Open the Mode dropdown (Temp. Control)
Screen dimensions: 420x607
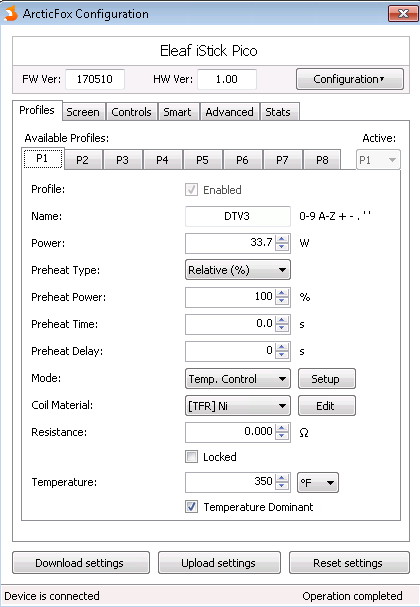(238, 379)
